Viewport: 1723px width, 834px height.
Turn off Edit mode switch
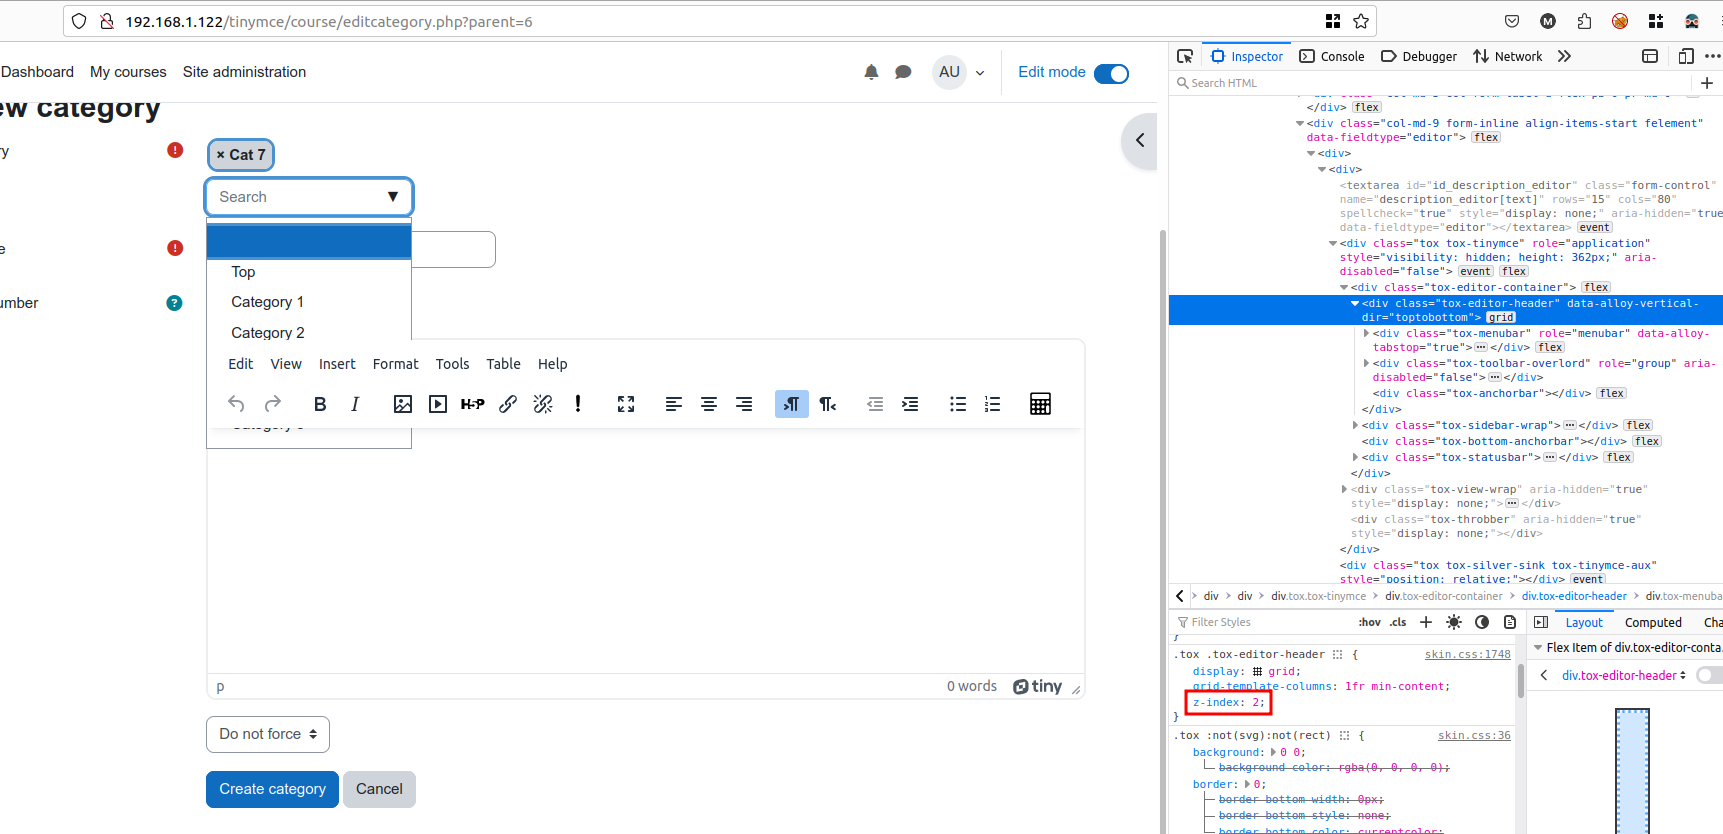1111,73
